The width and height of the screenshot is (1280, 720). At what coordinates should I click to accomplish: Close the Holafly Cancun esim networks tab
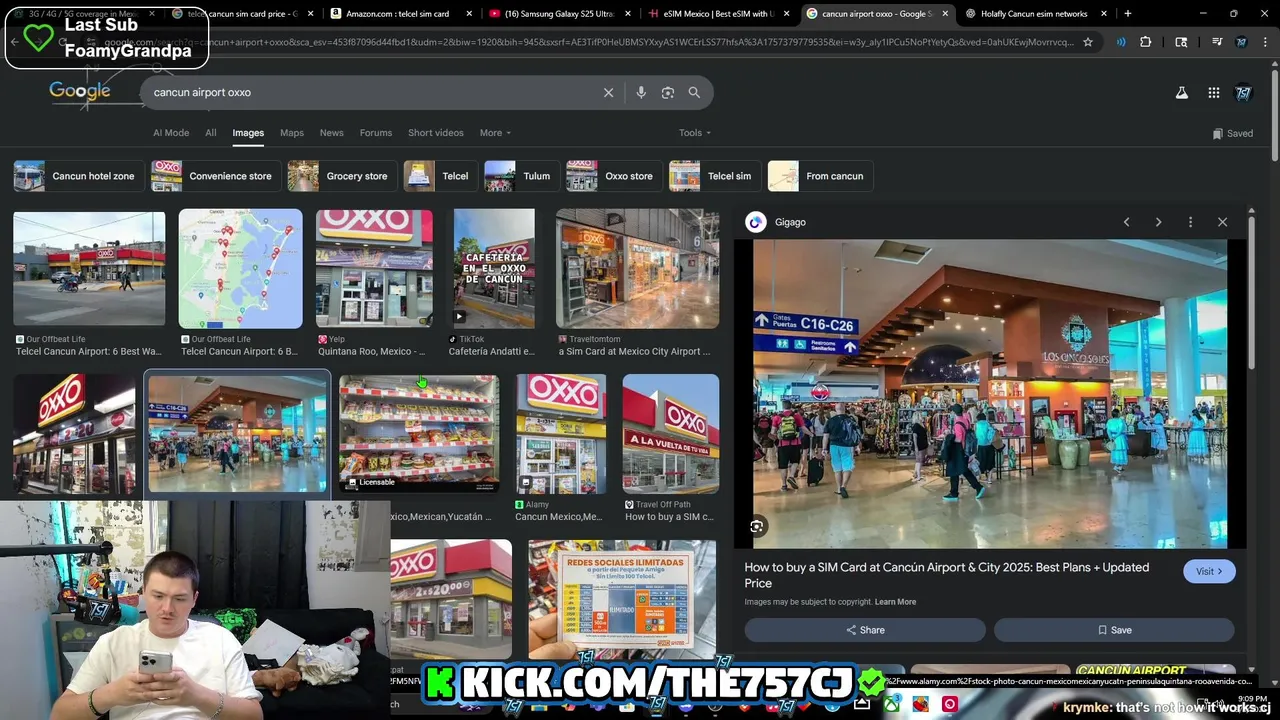coord(1105,14)
